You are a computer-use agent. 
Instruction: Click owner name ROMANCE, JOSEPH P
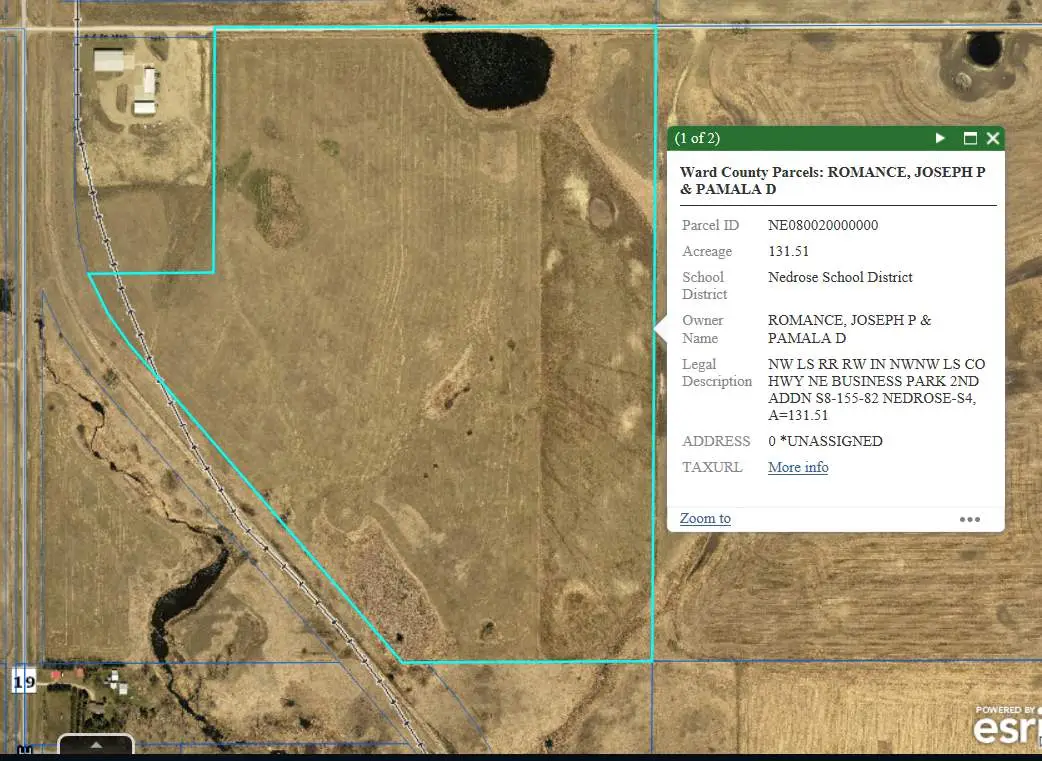[849, 320]
